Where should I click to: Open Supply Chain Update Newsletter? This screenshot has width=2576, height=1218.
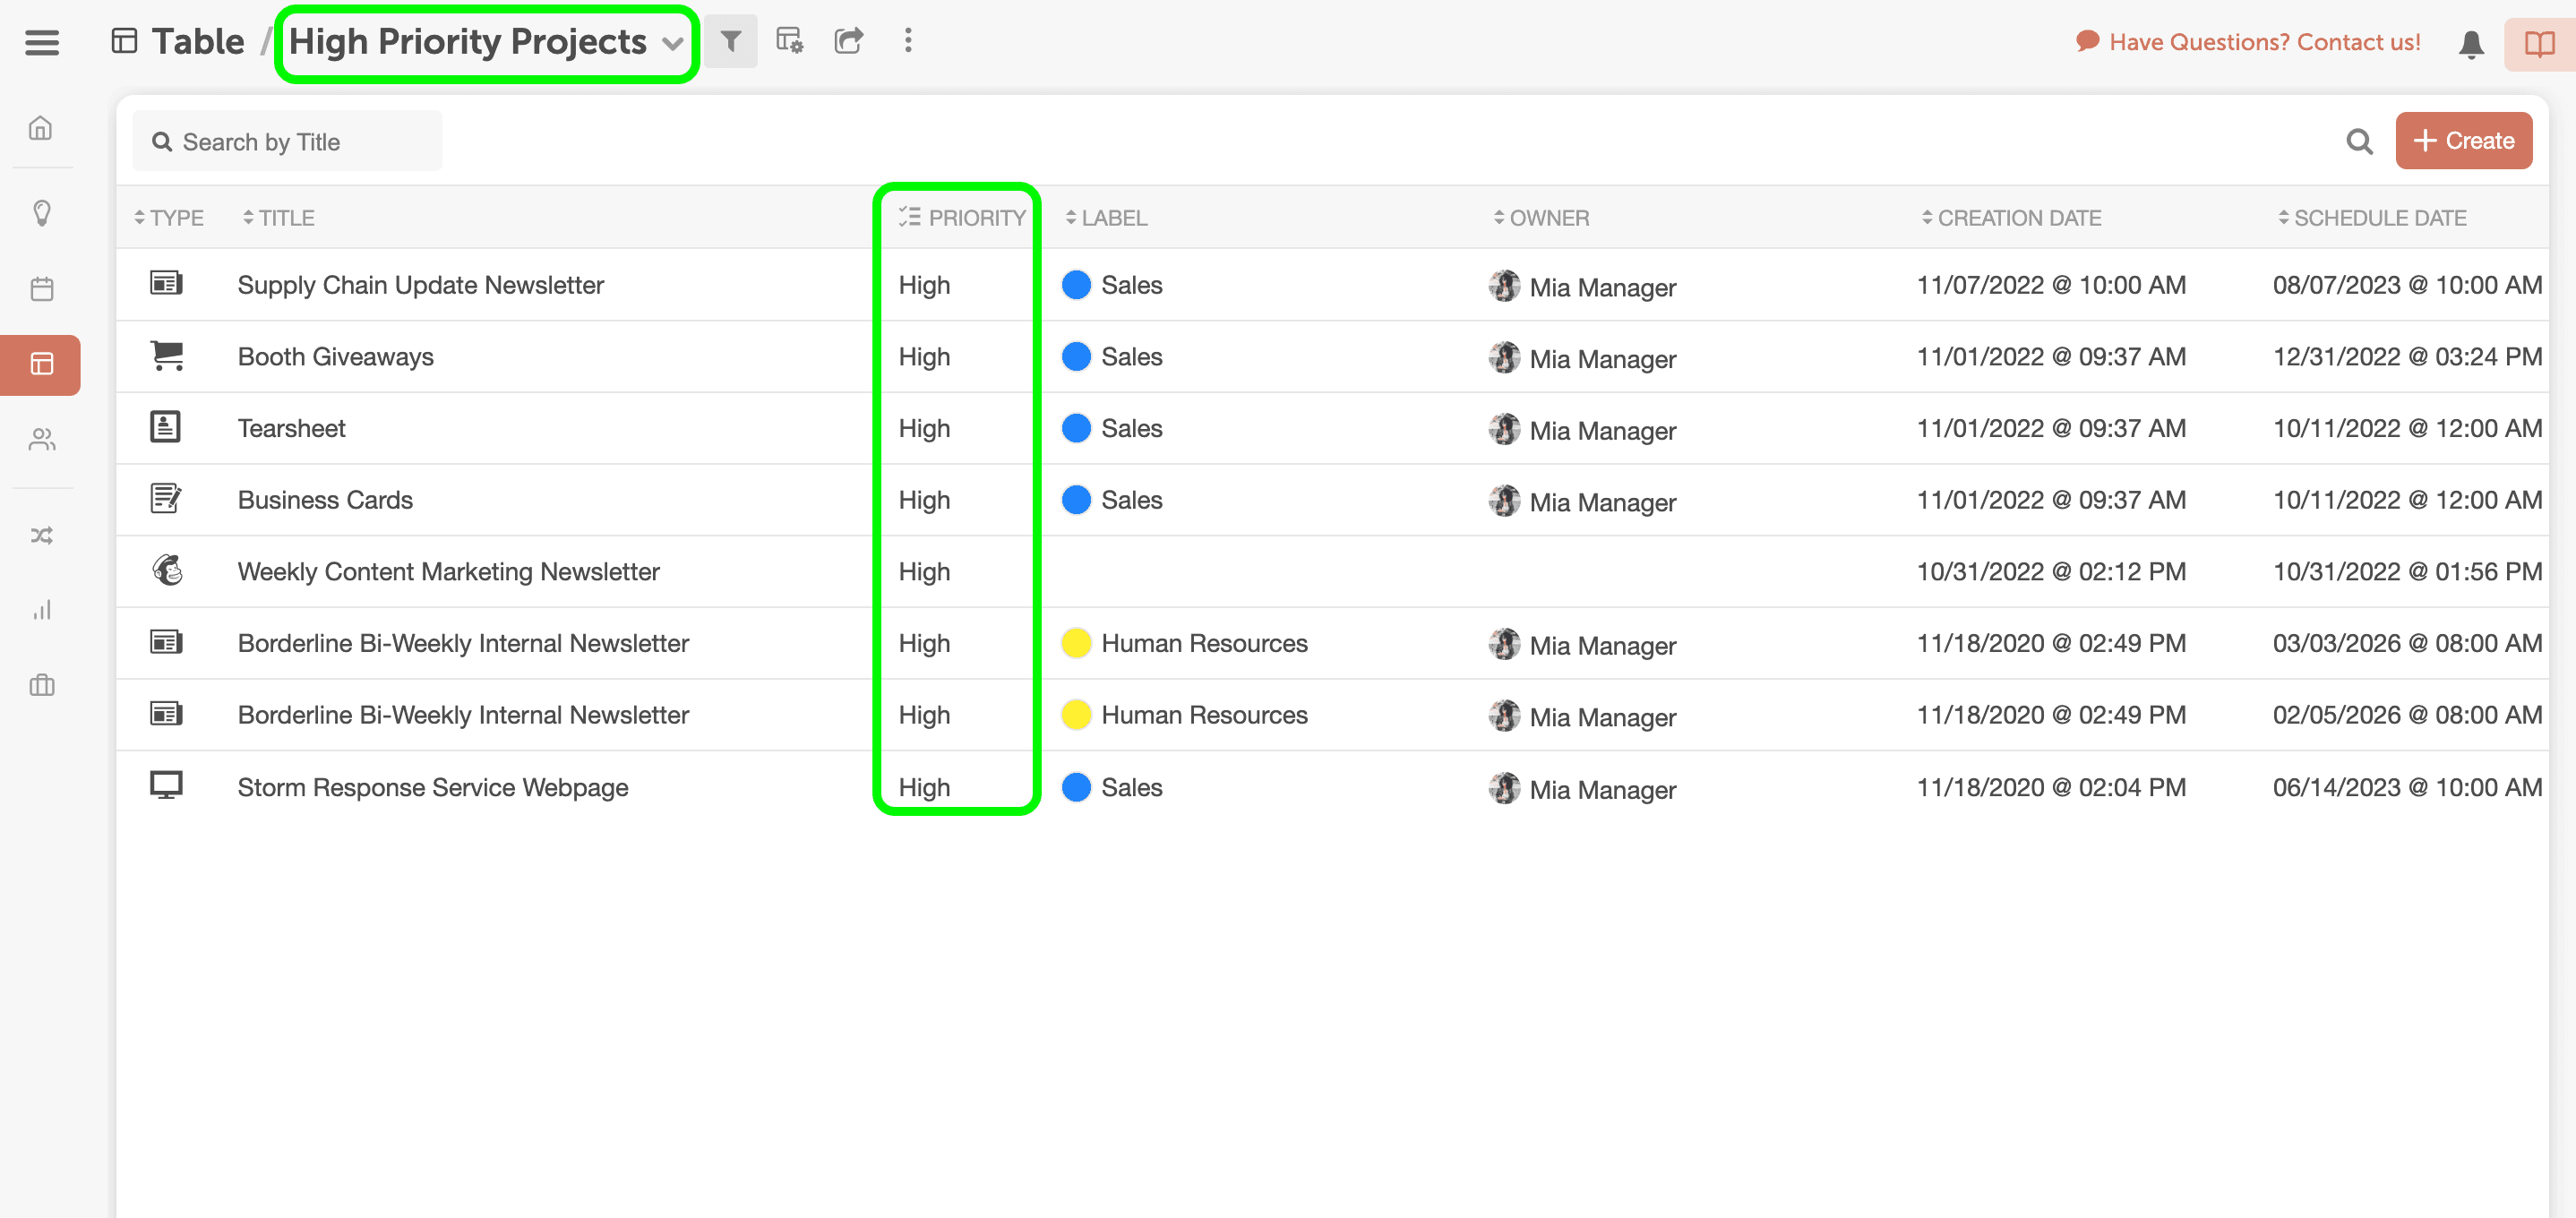(421, 285)
